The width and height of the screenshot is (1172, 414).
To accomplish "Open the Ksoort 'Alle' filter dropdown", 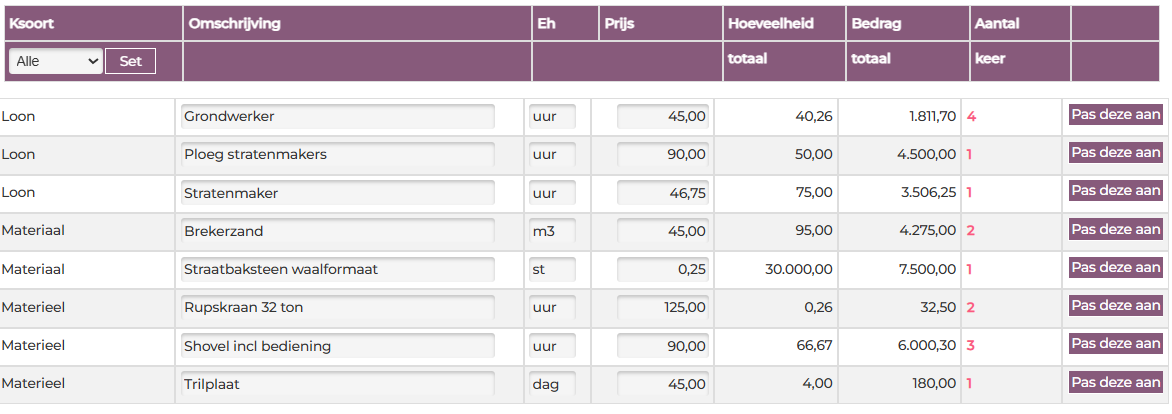I will [x=56, y=61].
